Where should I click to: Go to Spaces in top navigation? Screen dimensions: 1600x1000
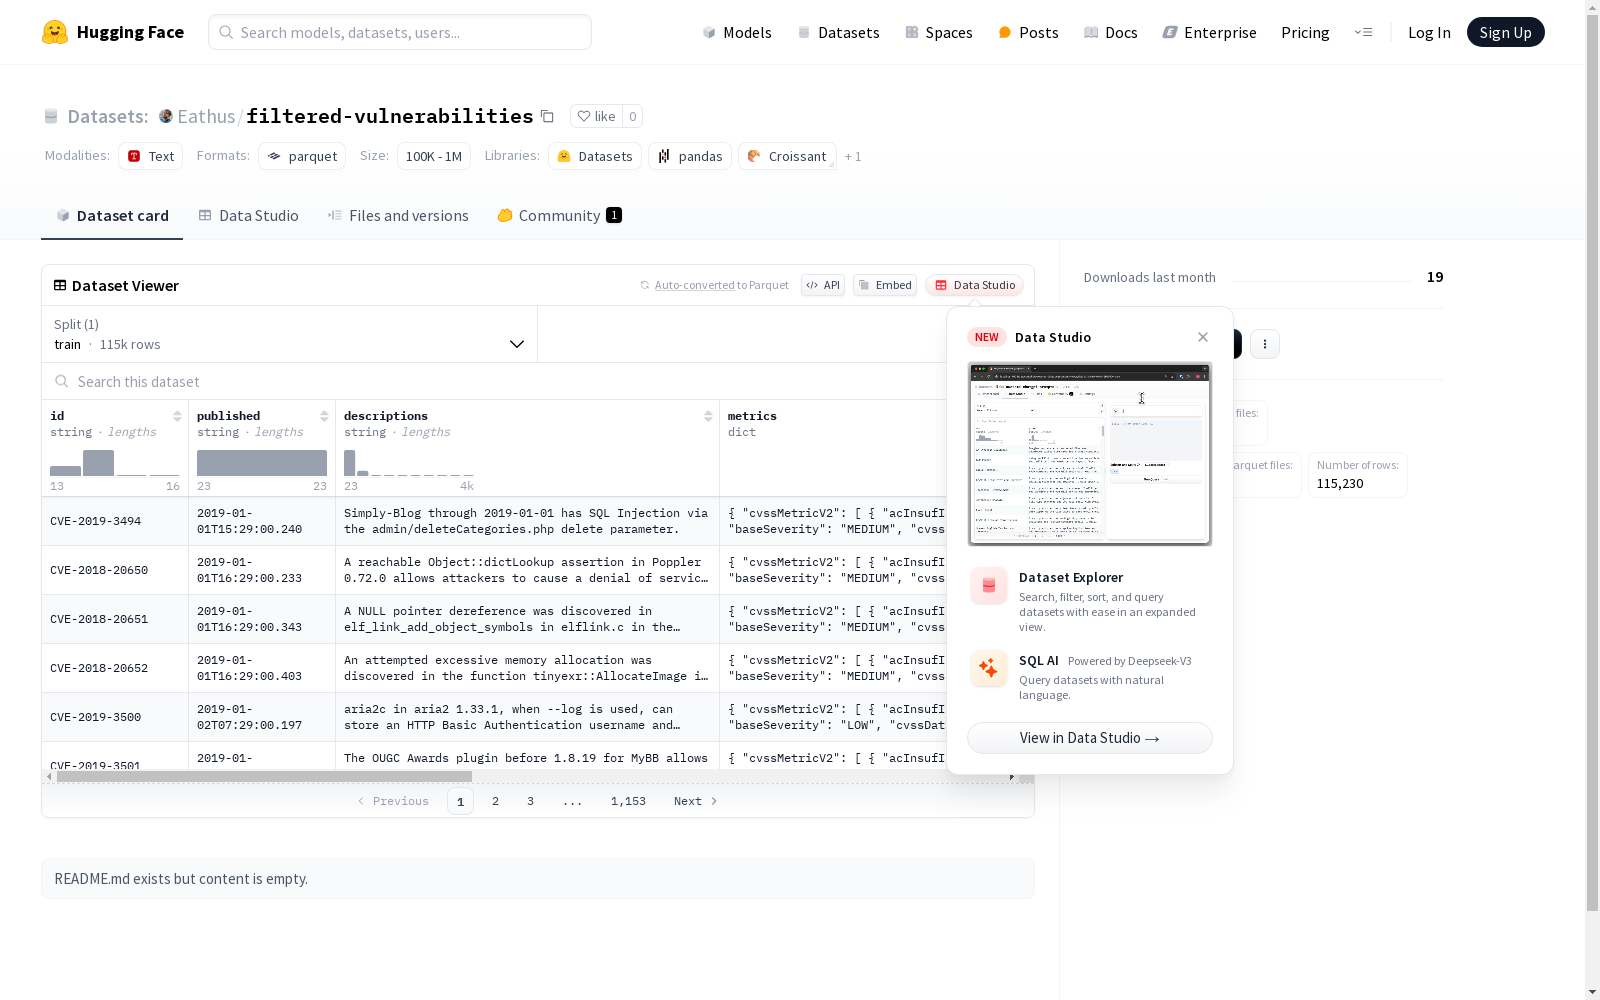click(939, 32)
